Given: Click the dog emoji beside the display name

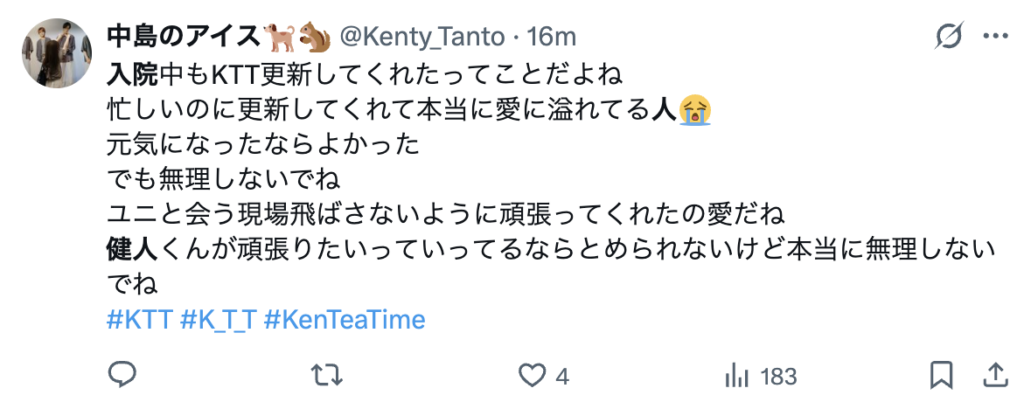Looking at the screenshot, I should 277,37.
